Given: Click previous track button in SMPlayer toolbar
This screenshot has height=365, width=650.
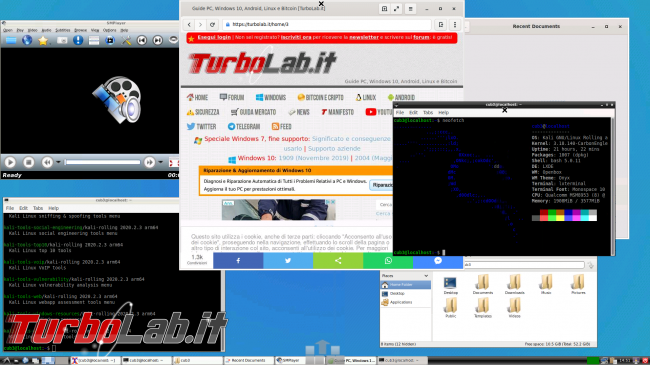Looking at the screenshot, I should tap(142, 40).
